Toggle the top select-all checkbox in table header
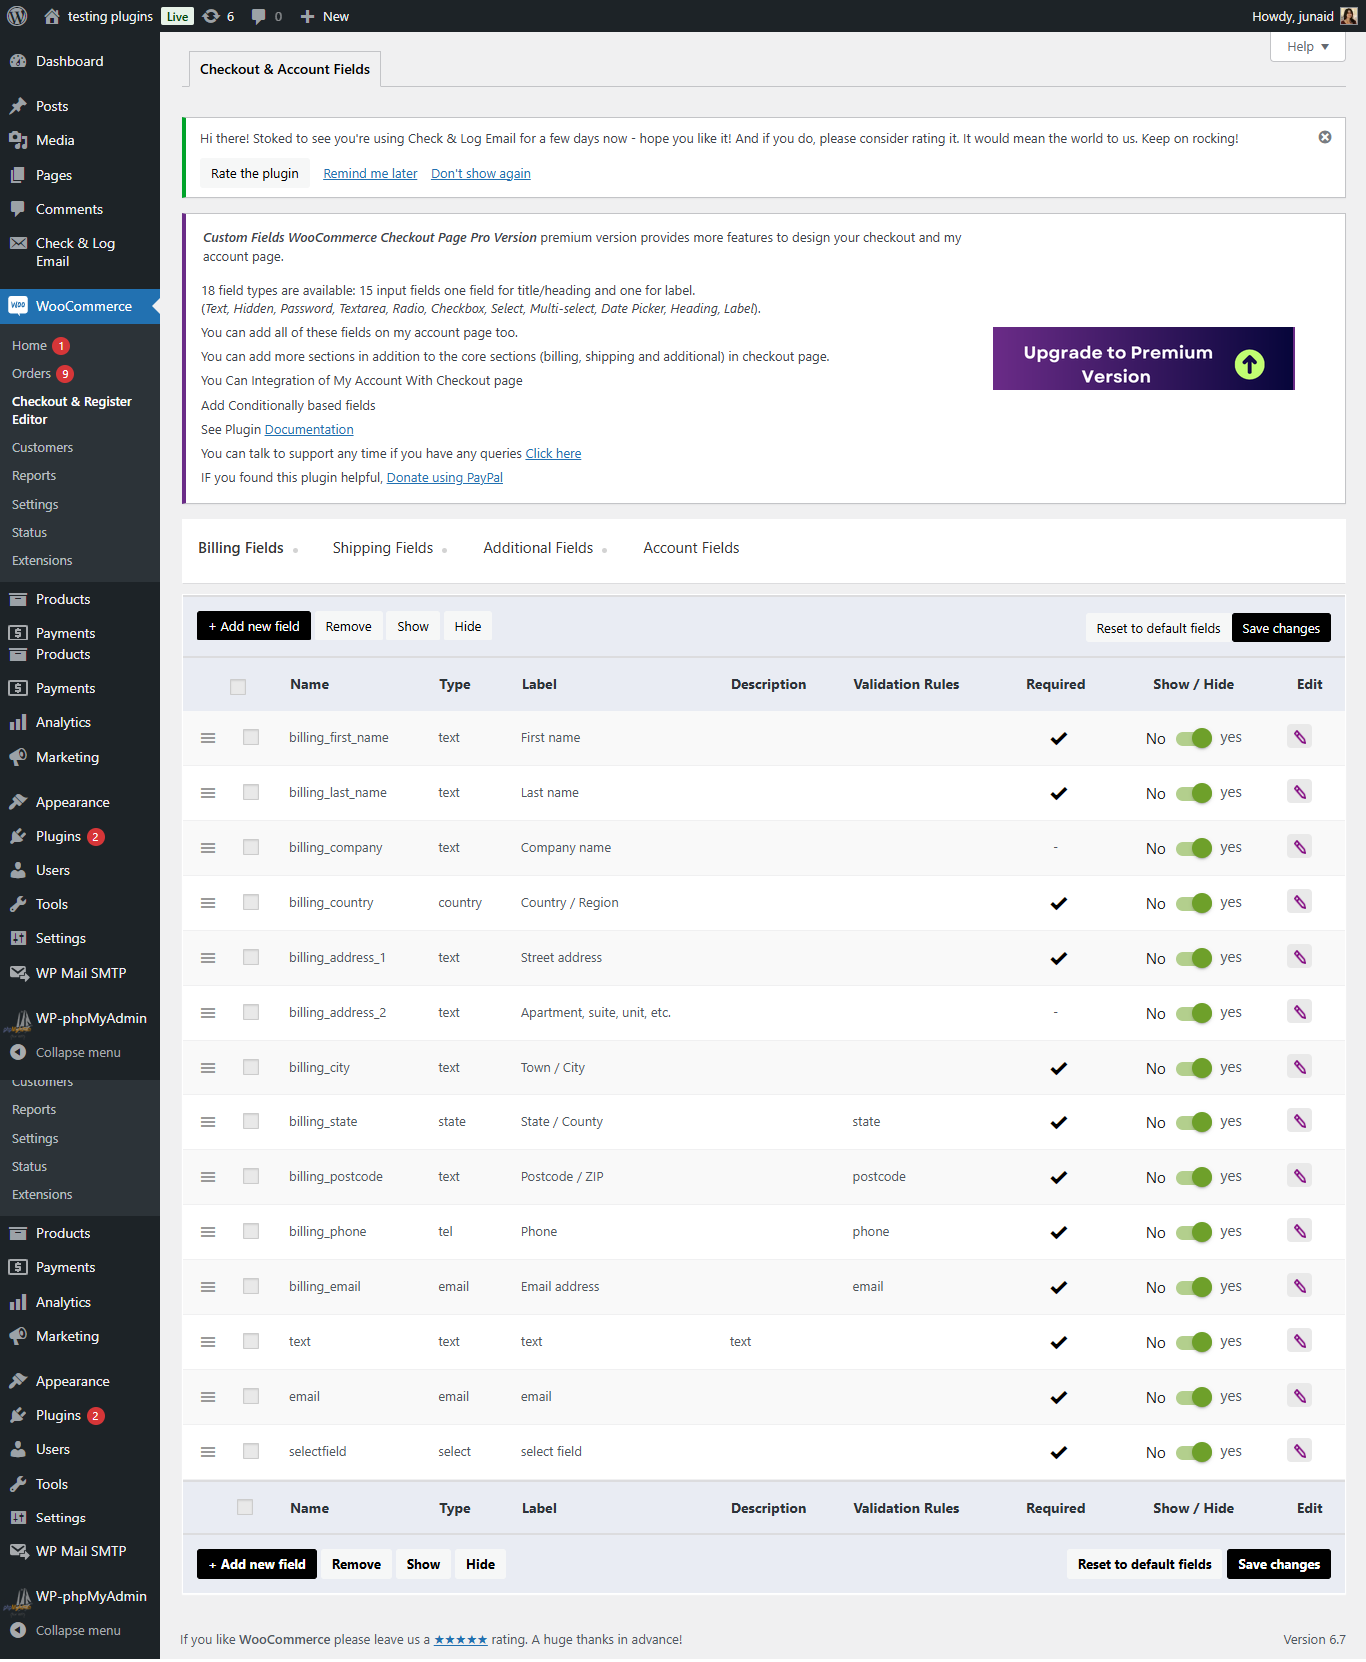The image size is (1366, 1662). (238, 687)
